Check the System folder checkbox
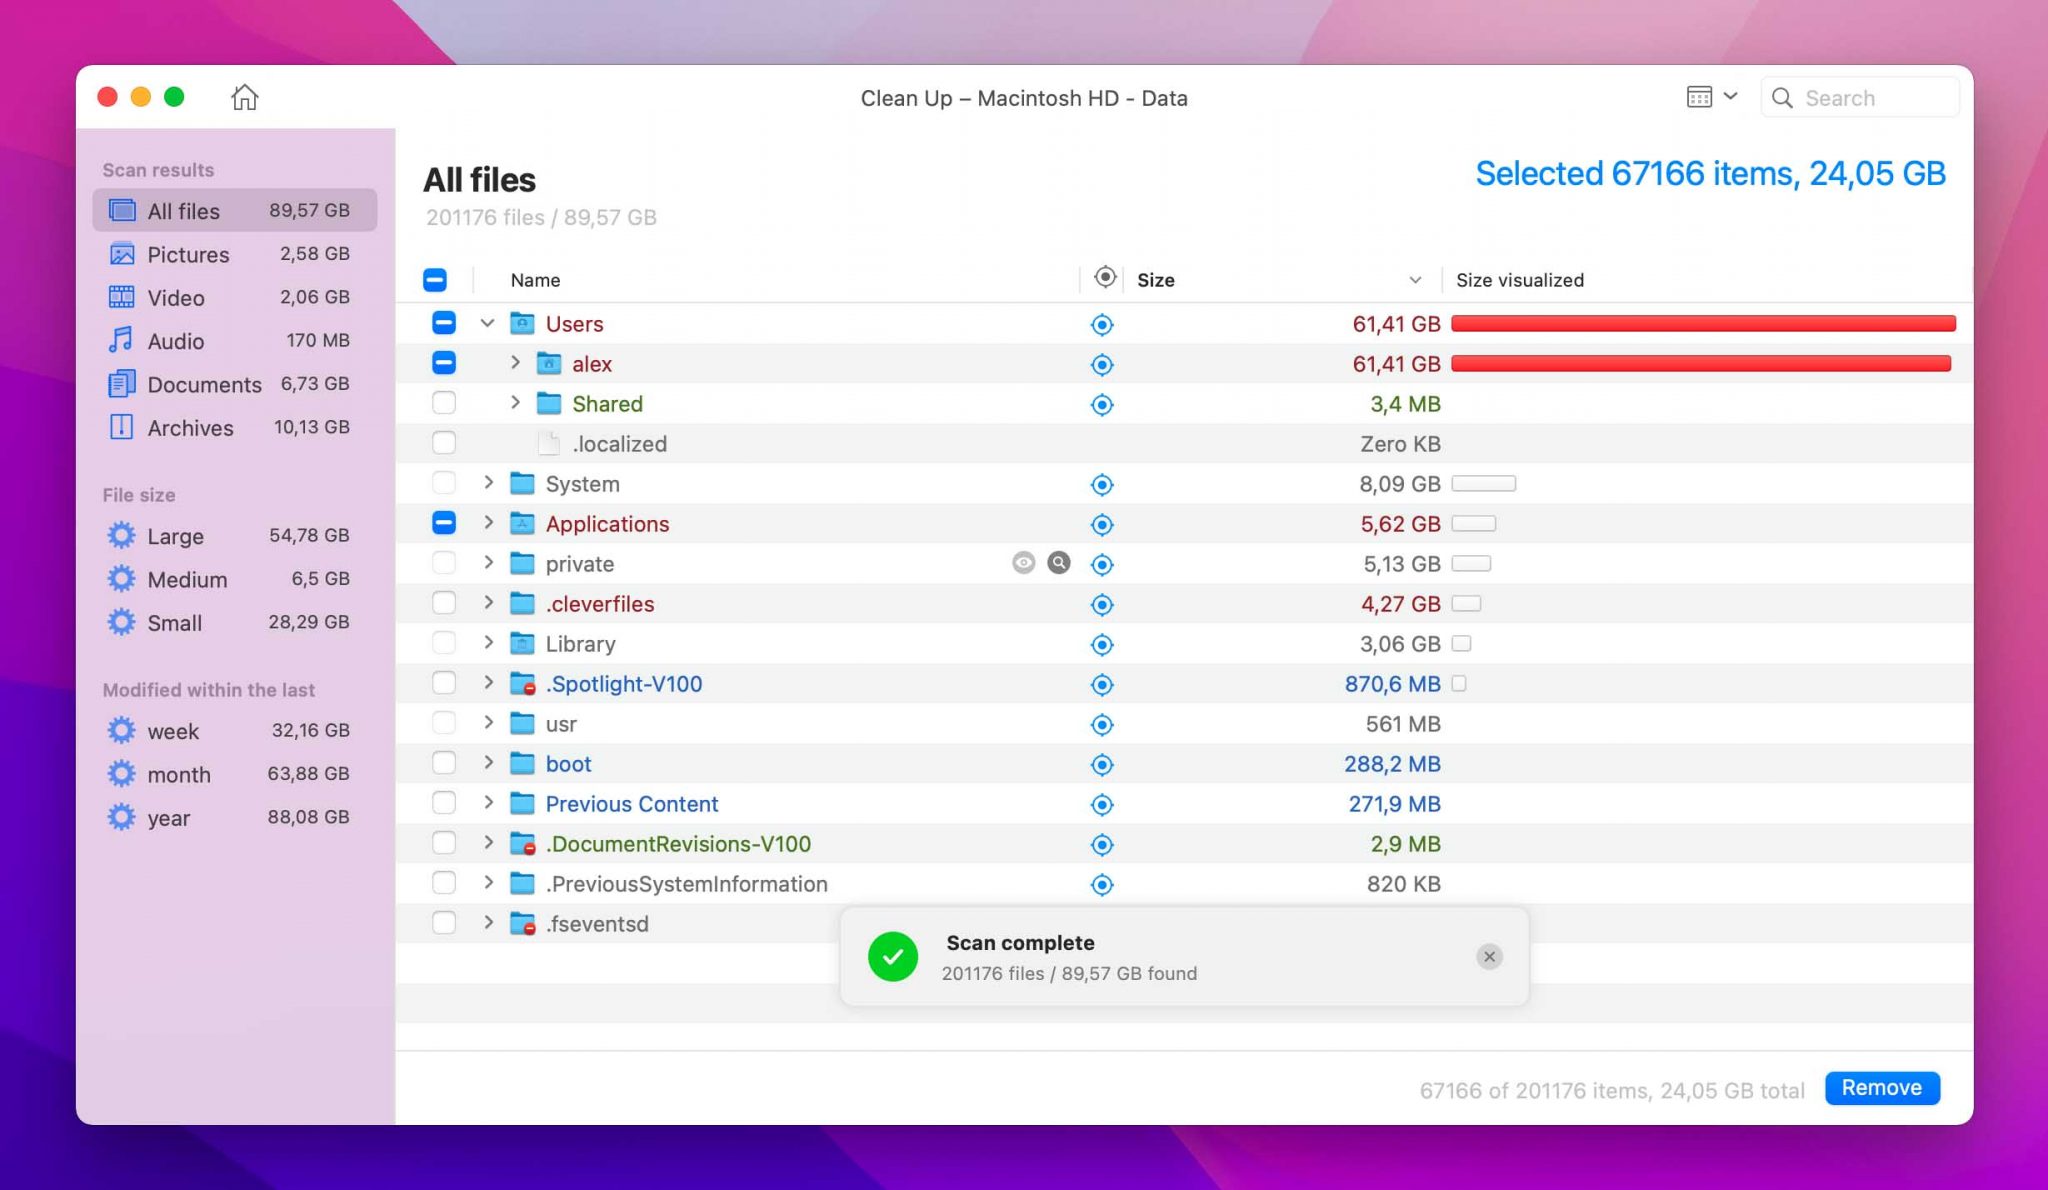2048x1190 pixels. tap(444, 483)
